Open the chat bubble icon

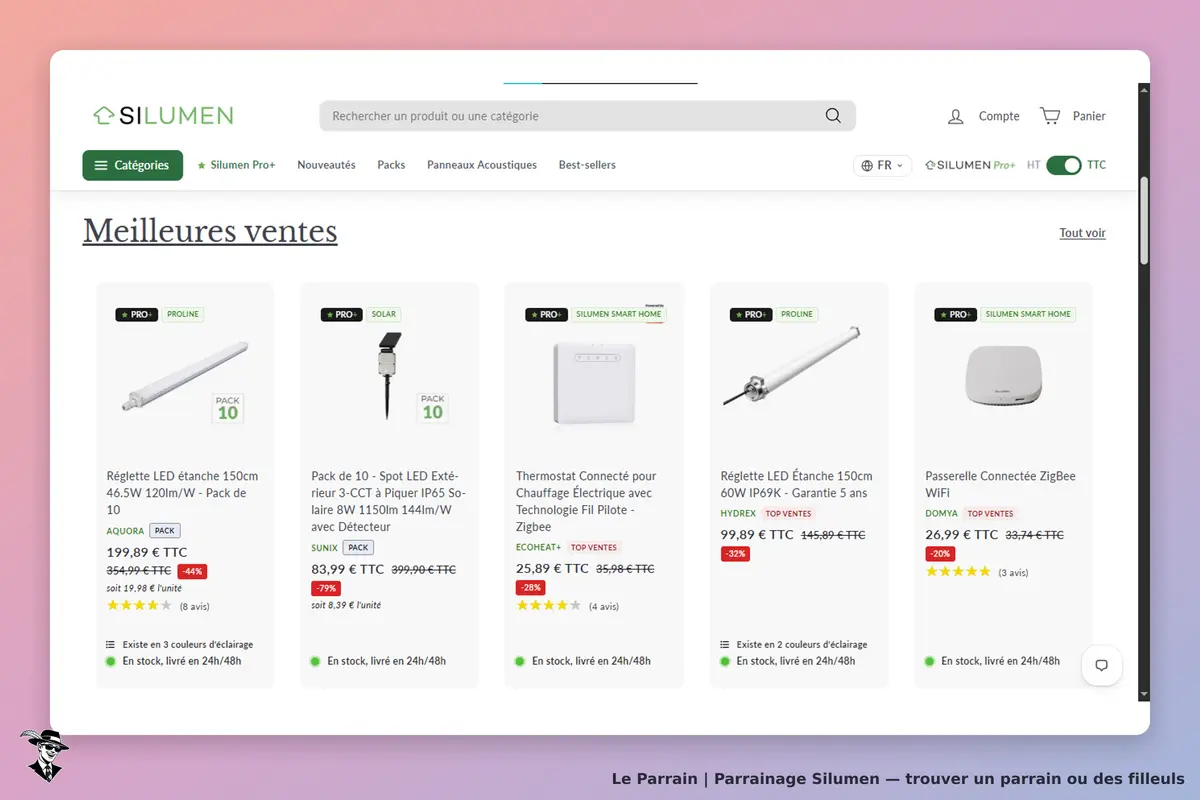[1102, 665]
